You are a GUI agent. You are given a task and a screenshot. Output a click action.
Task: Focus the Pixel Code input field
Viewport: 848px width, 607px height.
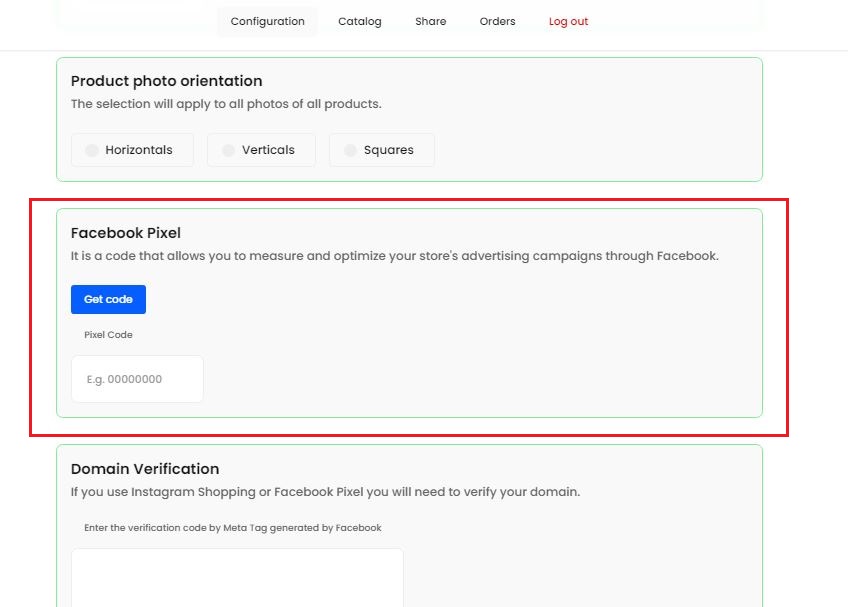(137, 379)
